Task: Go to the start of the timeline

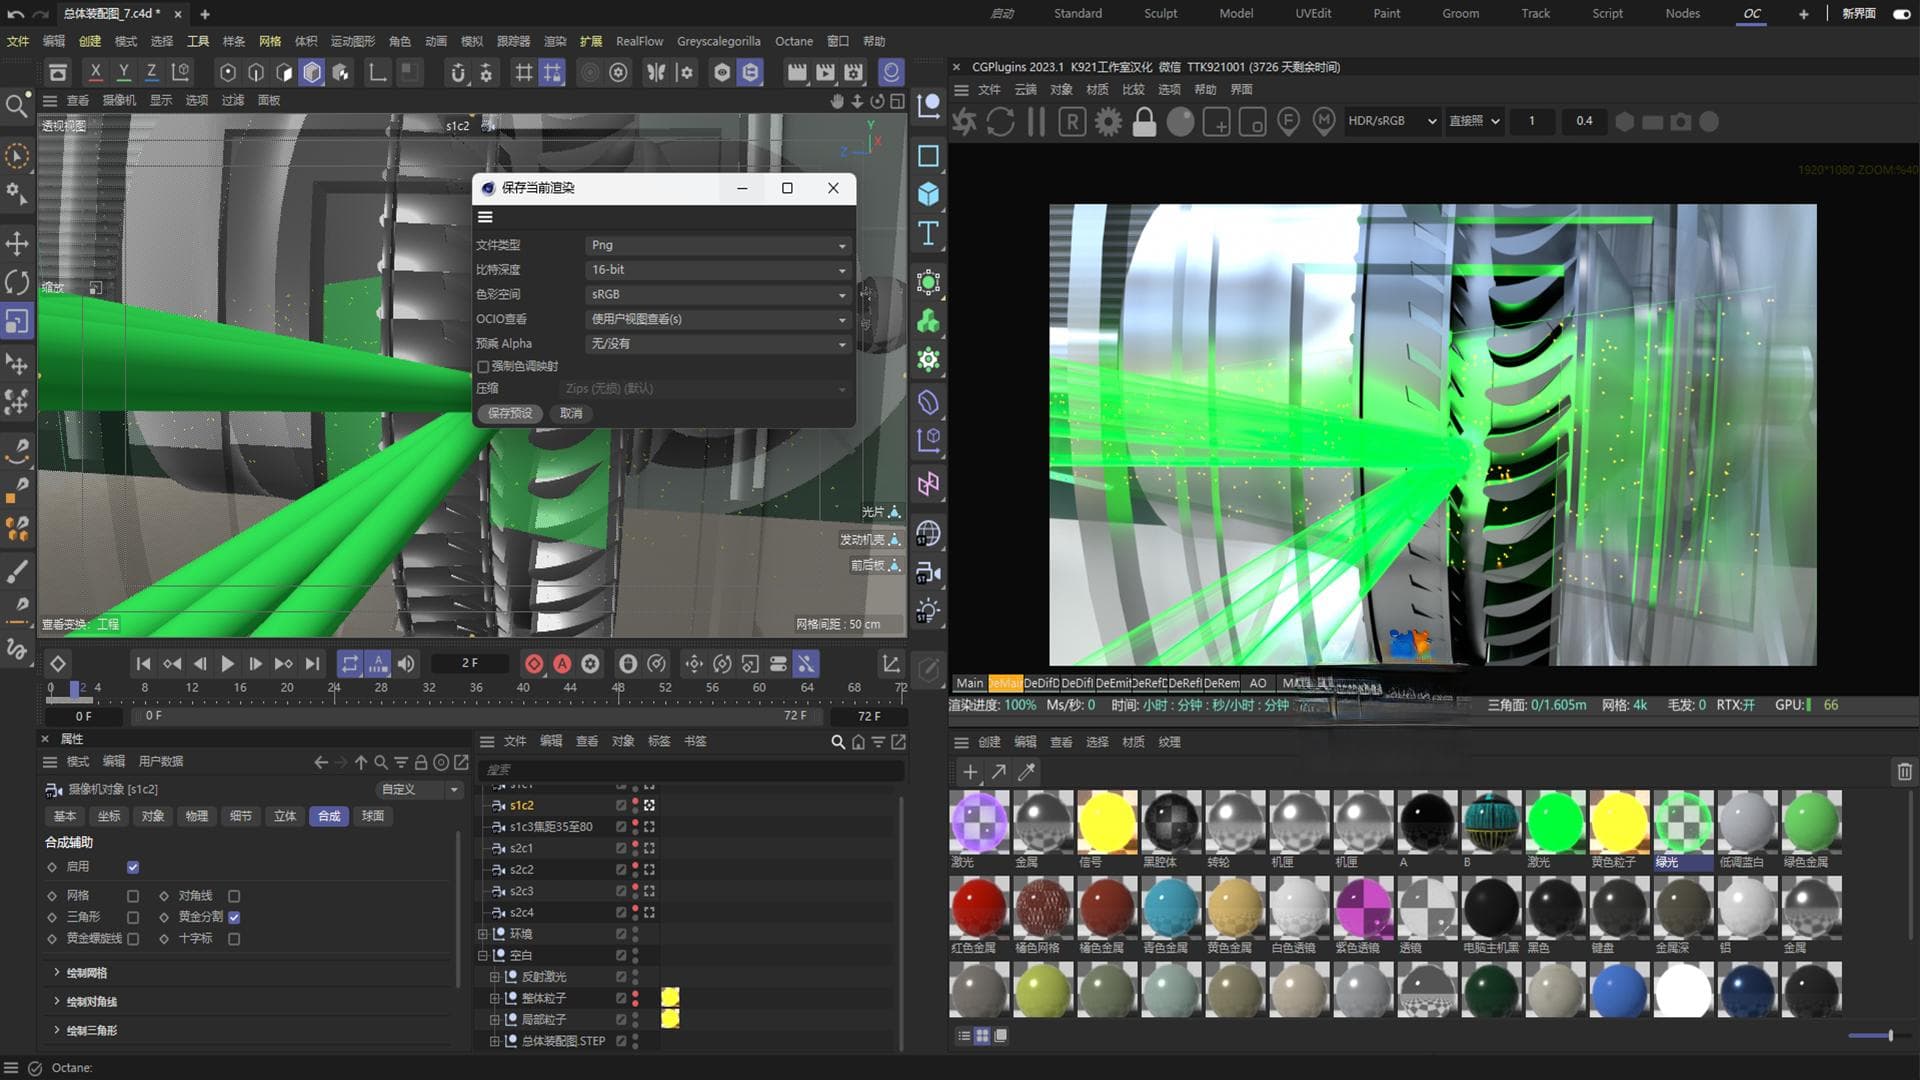Action: coord(143,663)
